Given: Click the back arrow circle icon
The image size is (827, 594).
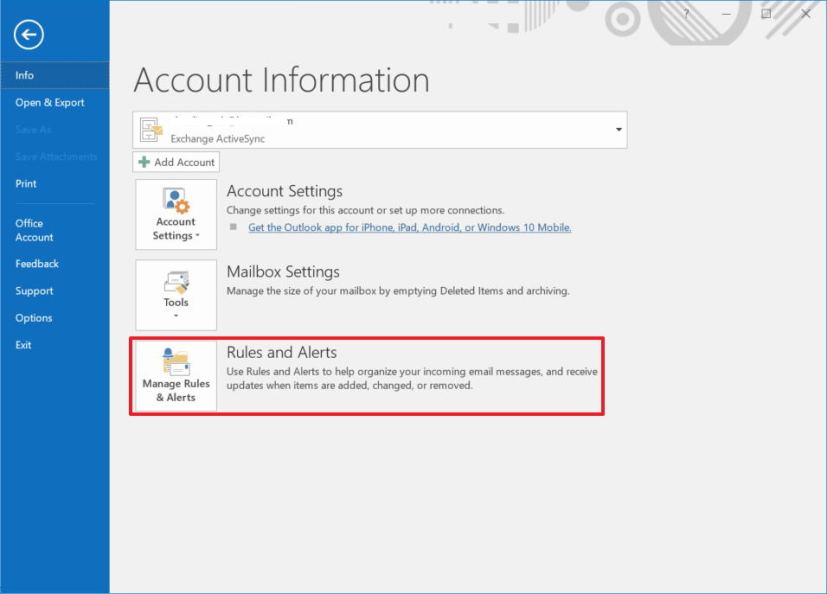Looking at the screenshot, I should click(x=28, y=35).
